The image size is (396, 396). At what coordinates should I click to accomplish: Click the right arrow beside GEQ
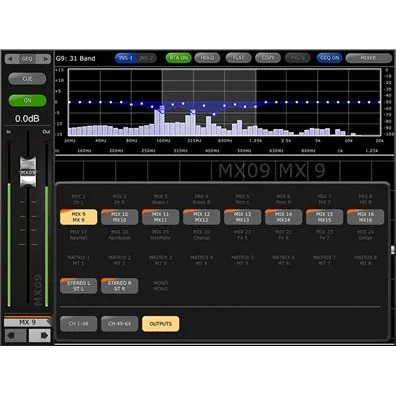click(x=44, y=59)
